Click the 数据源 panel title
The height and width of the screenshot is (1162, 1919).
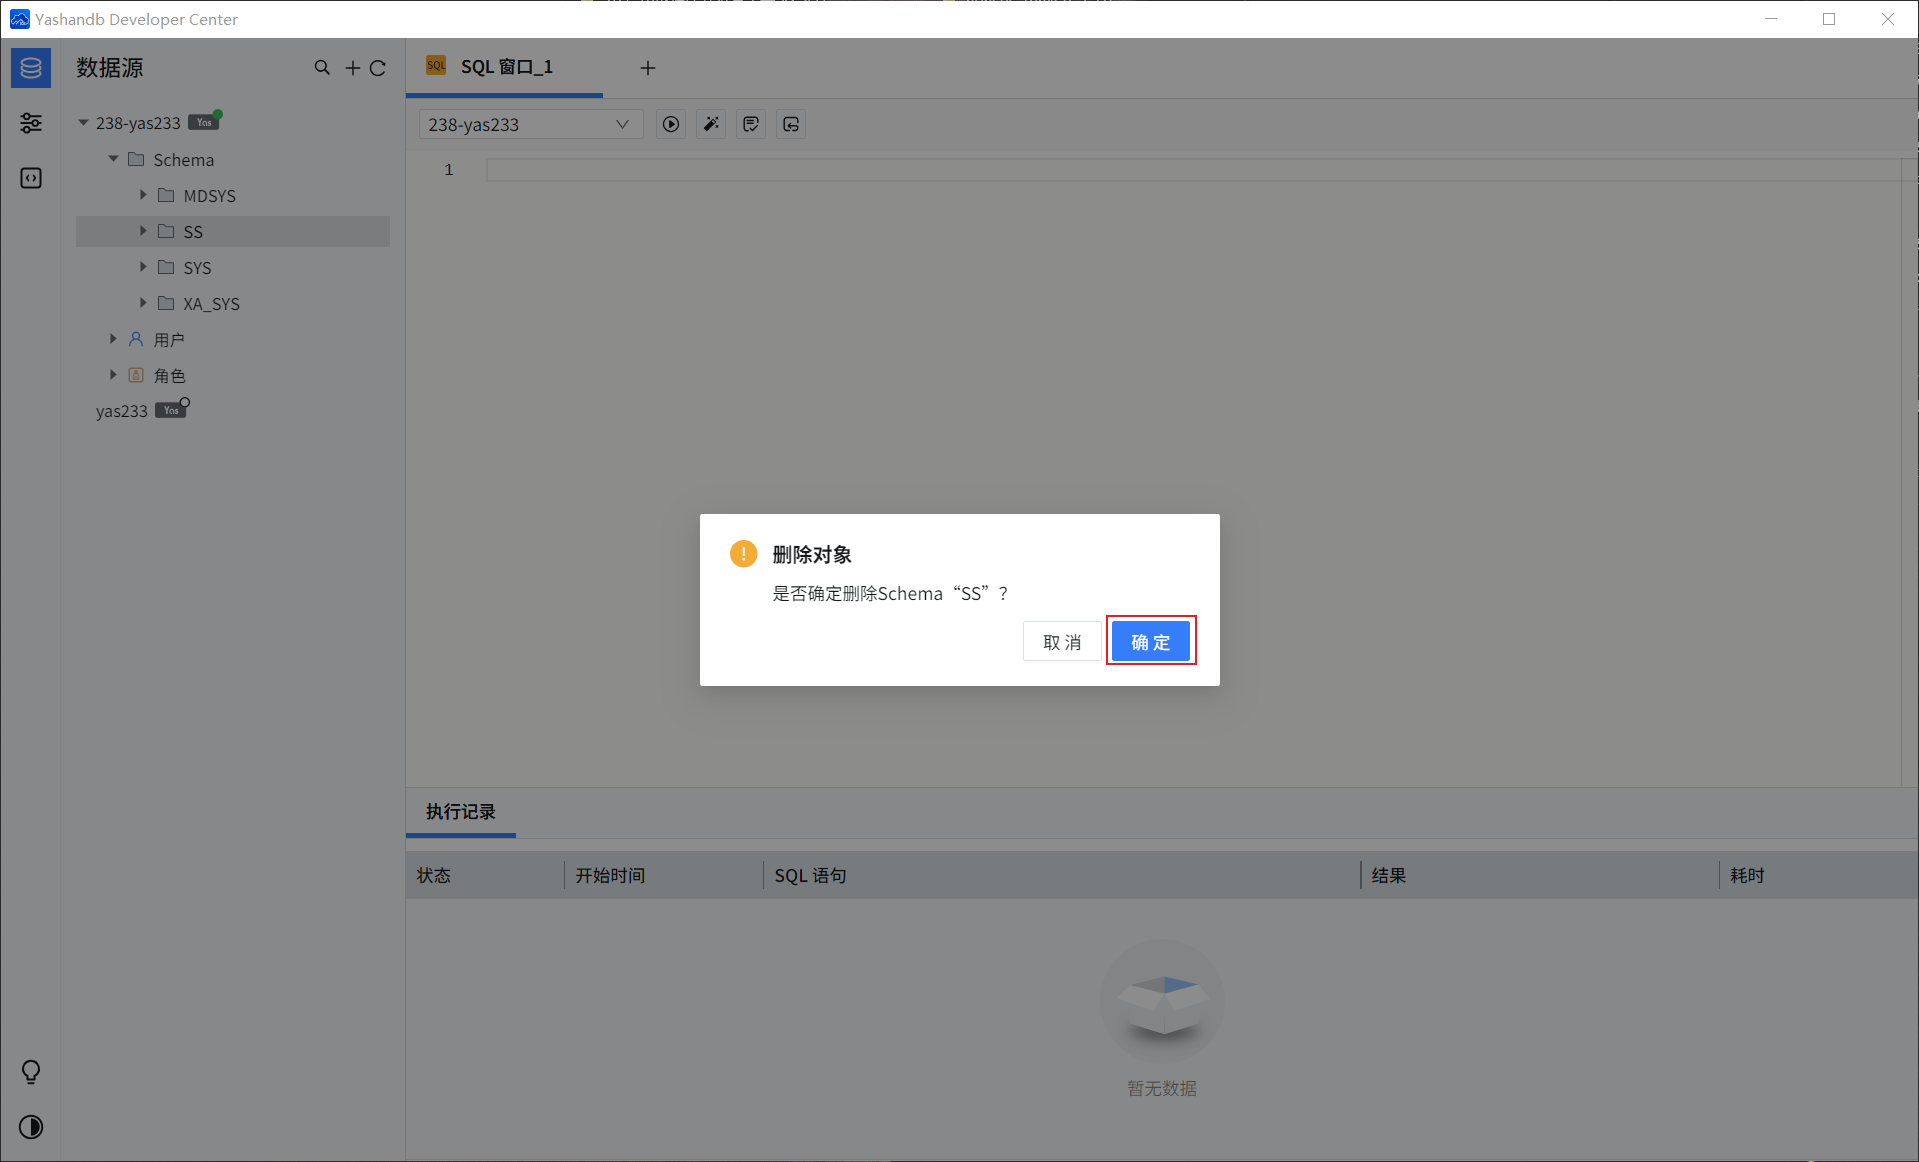coord(110,68)
